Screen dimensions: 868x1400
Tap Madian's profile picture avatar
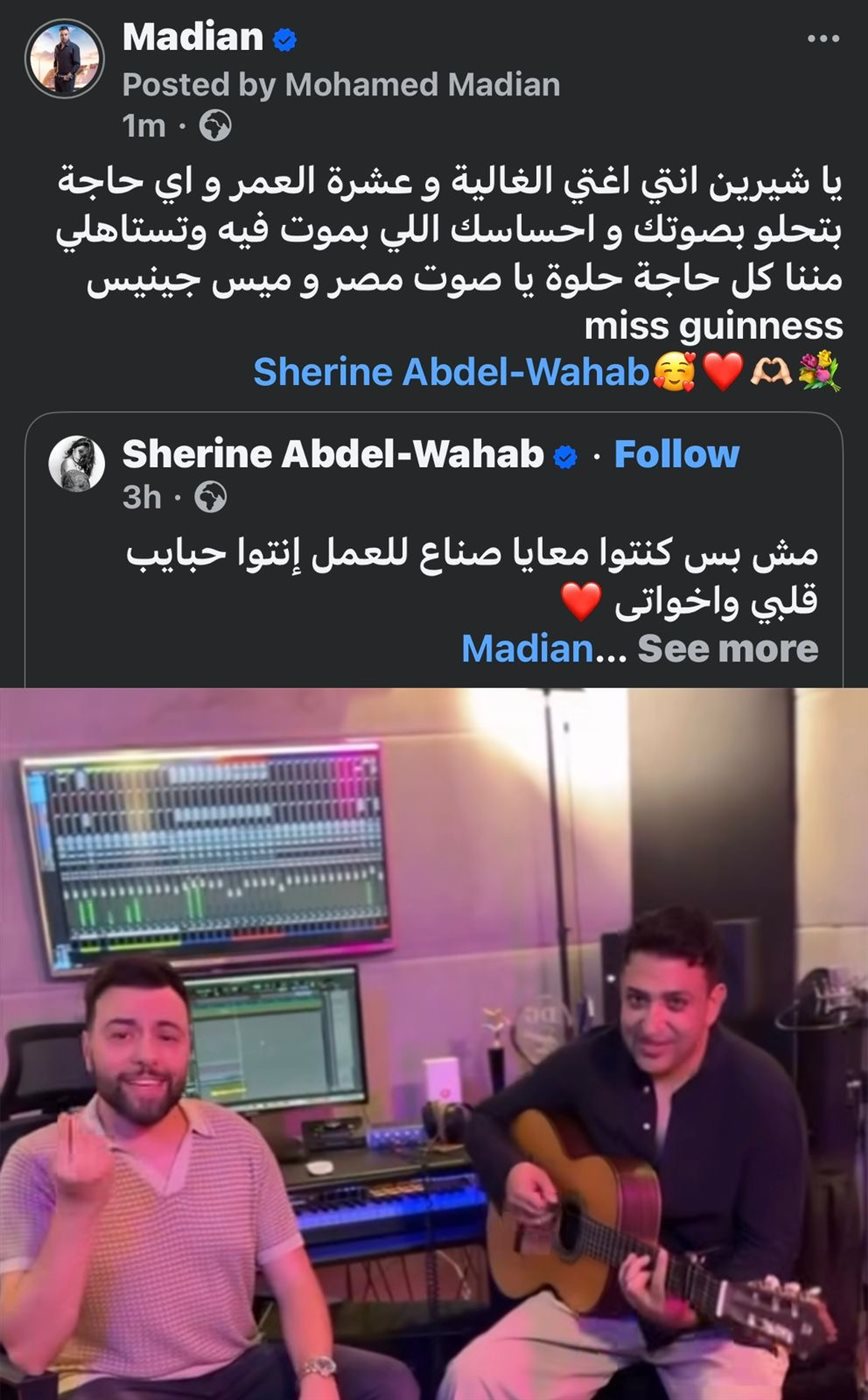[x=65, y=59]
